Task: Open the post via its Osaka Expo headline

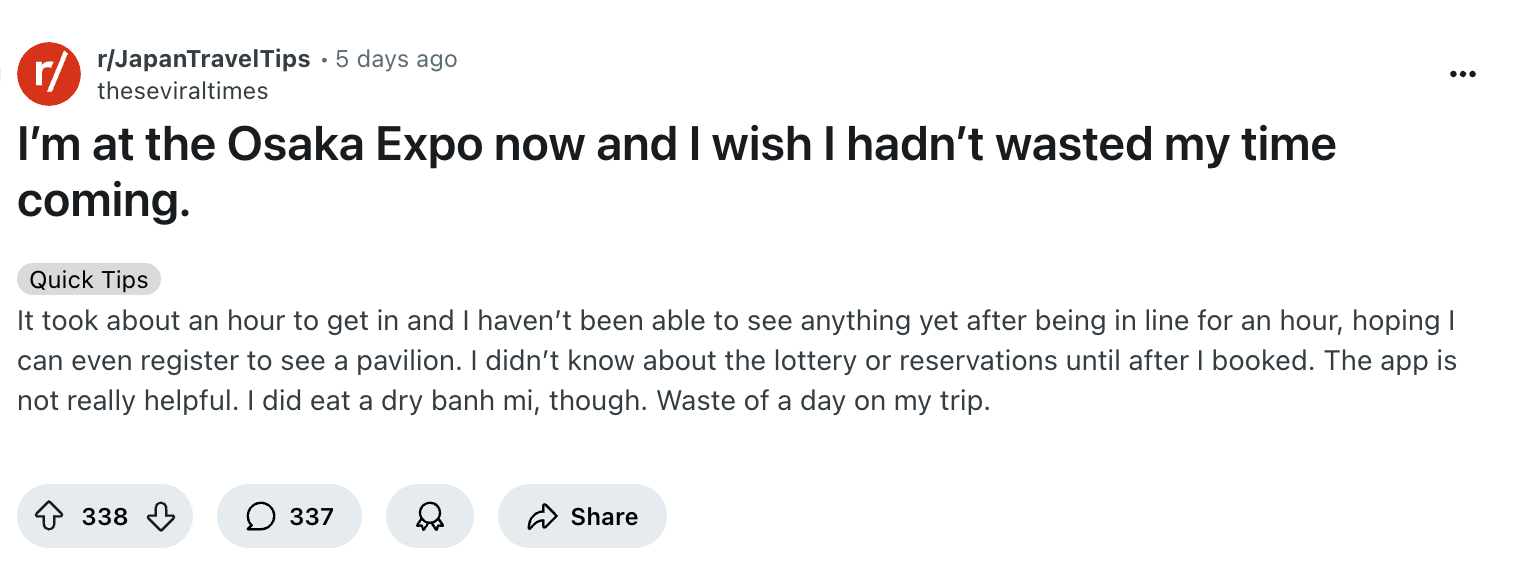Action: point(676,146)
